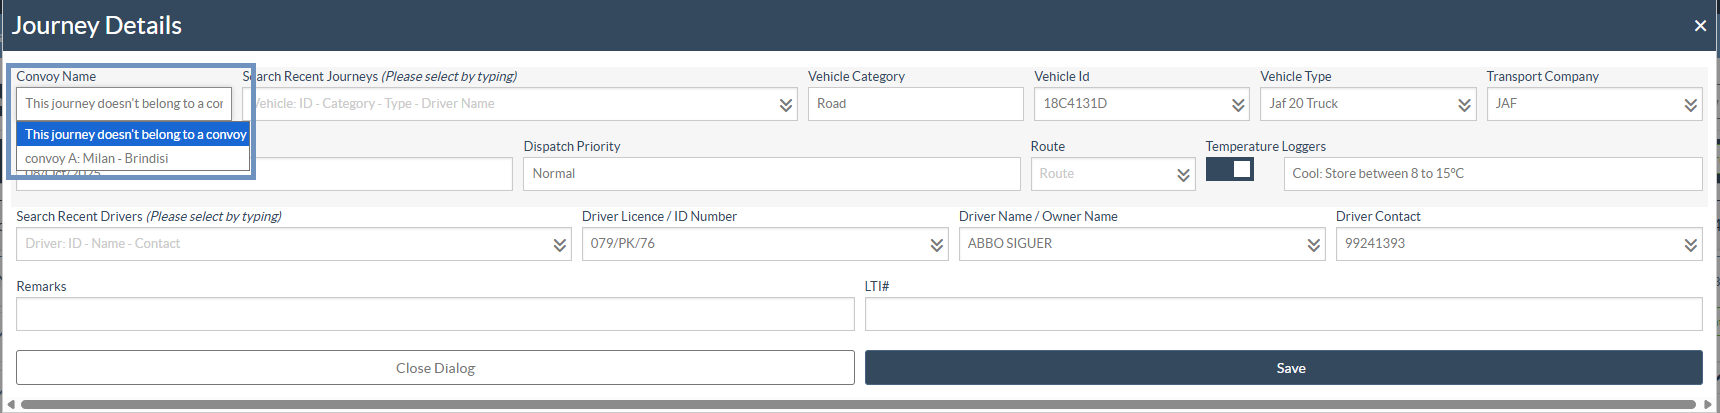Focus the LTI# input field

(x=1283, y=314)
